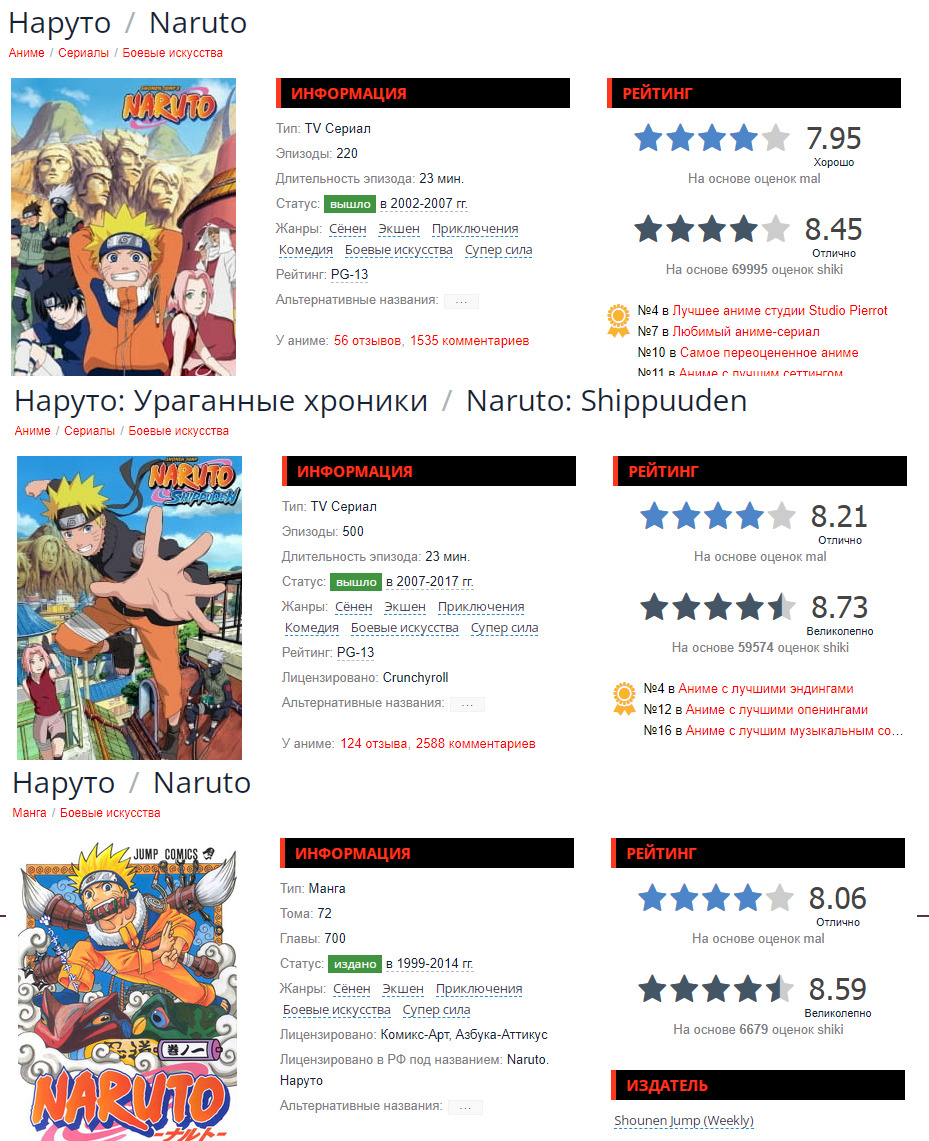929x1141 pixels.
Task: Open the 'Манга' breadcrumb link
Action: pyautogui.click(x=29, y=813)
